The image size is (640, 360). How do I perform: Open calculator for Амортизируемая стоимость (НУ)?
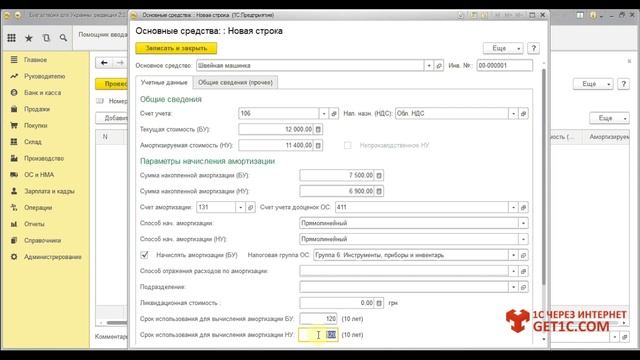pos(318,145)
